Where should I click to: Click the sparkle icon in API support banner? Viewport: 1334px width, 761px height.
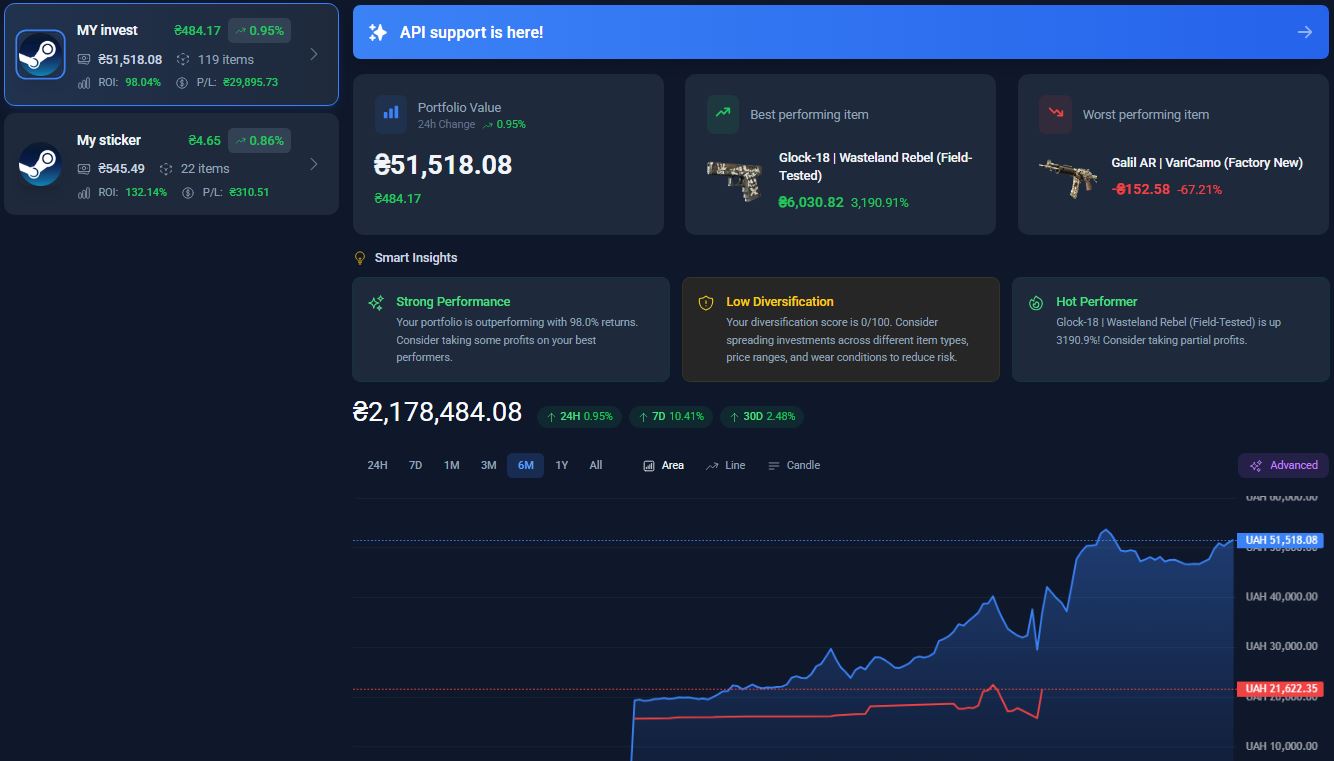(378, 33)
